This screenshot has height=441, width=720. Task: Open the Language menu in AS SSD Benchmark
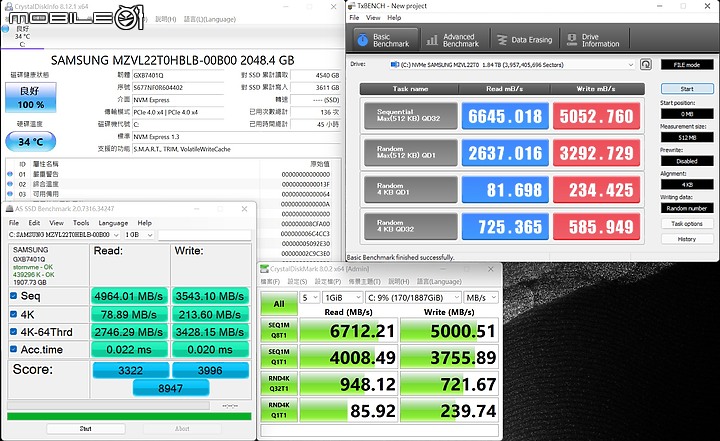113,223
